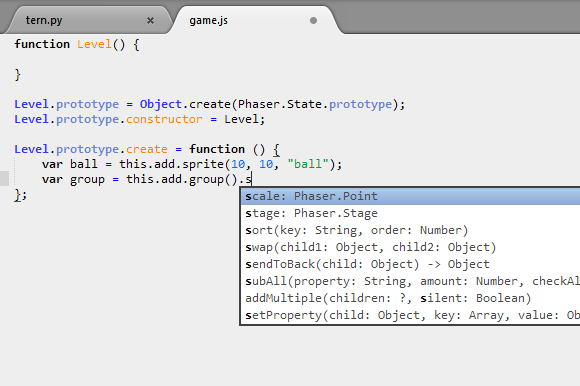Image resolution: width=580 pixels, height=386 pixels.
Task: Choose 'scale: Phaser.Point' completion
Action: pos(411,196)
